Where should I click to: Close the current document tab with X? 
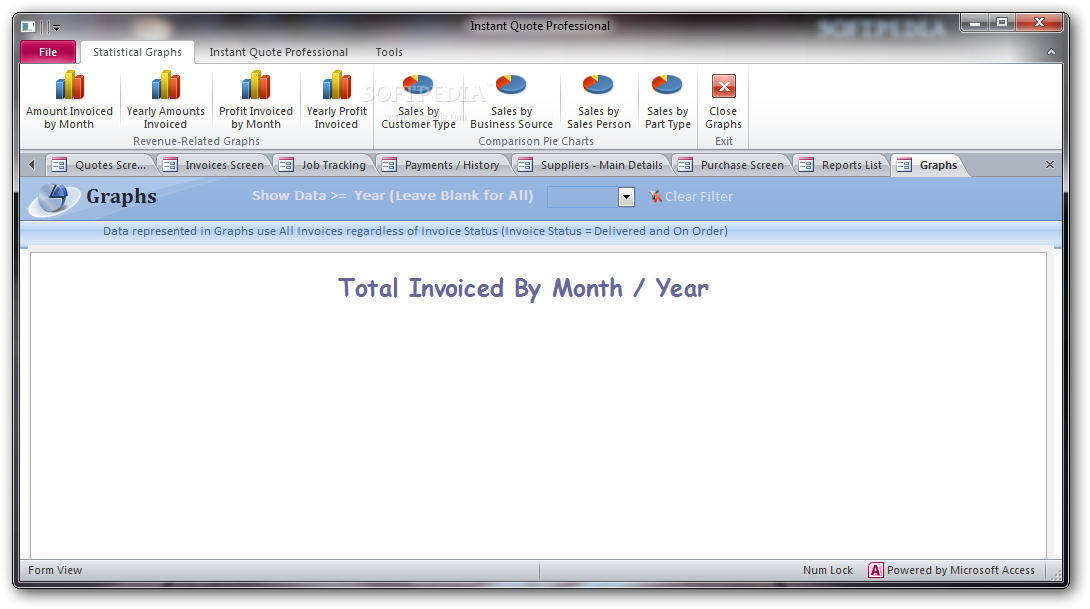1050,165
